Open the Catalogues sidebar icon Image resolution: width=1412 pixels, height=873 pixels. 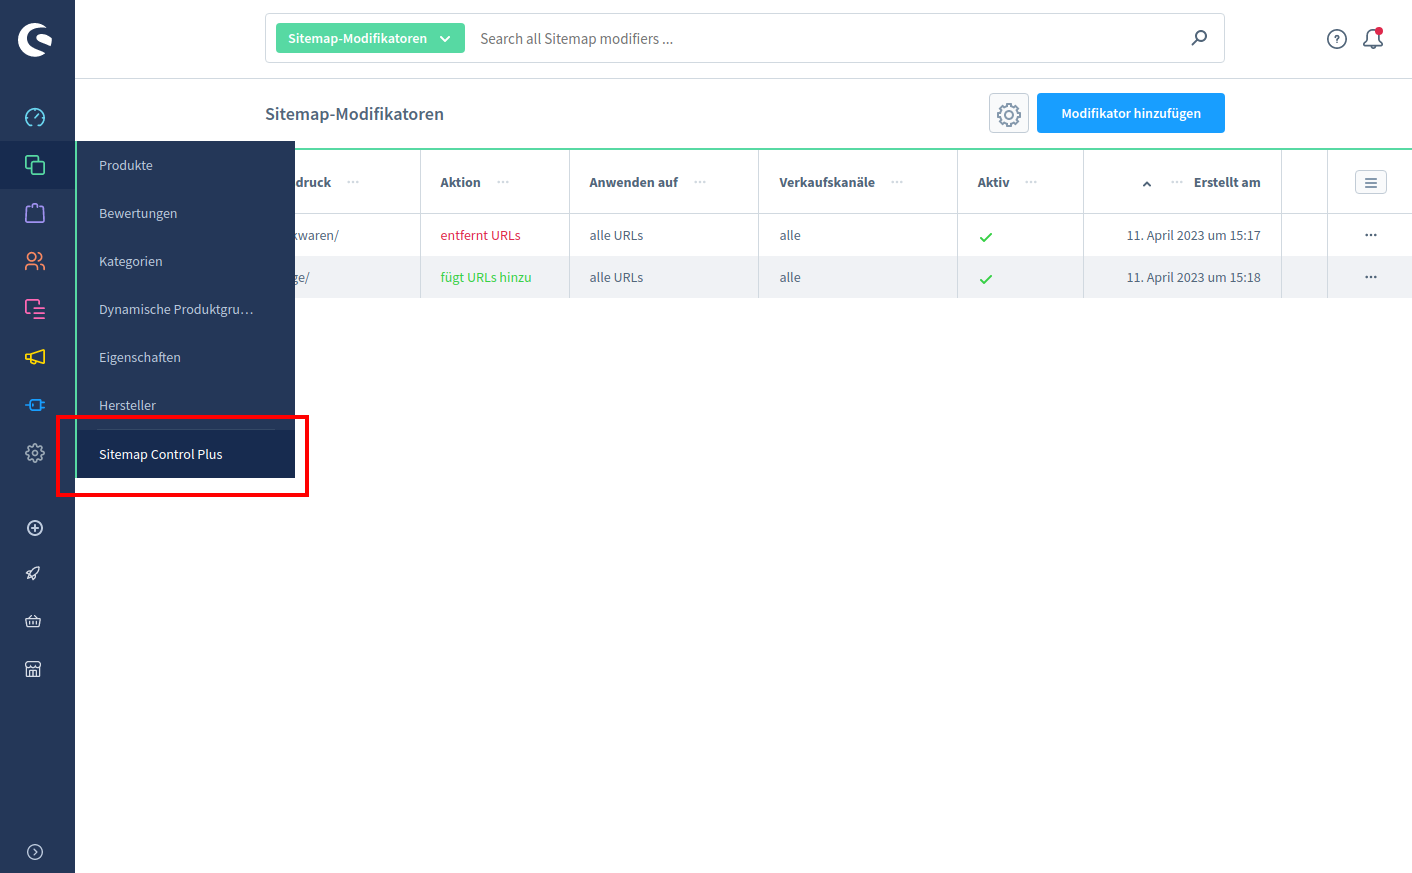click(35, 165)
